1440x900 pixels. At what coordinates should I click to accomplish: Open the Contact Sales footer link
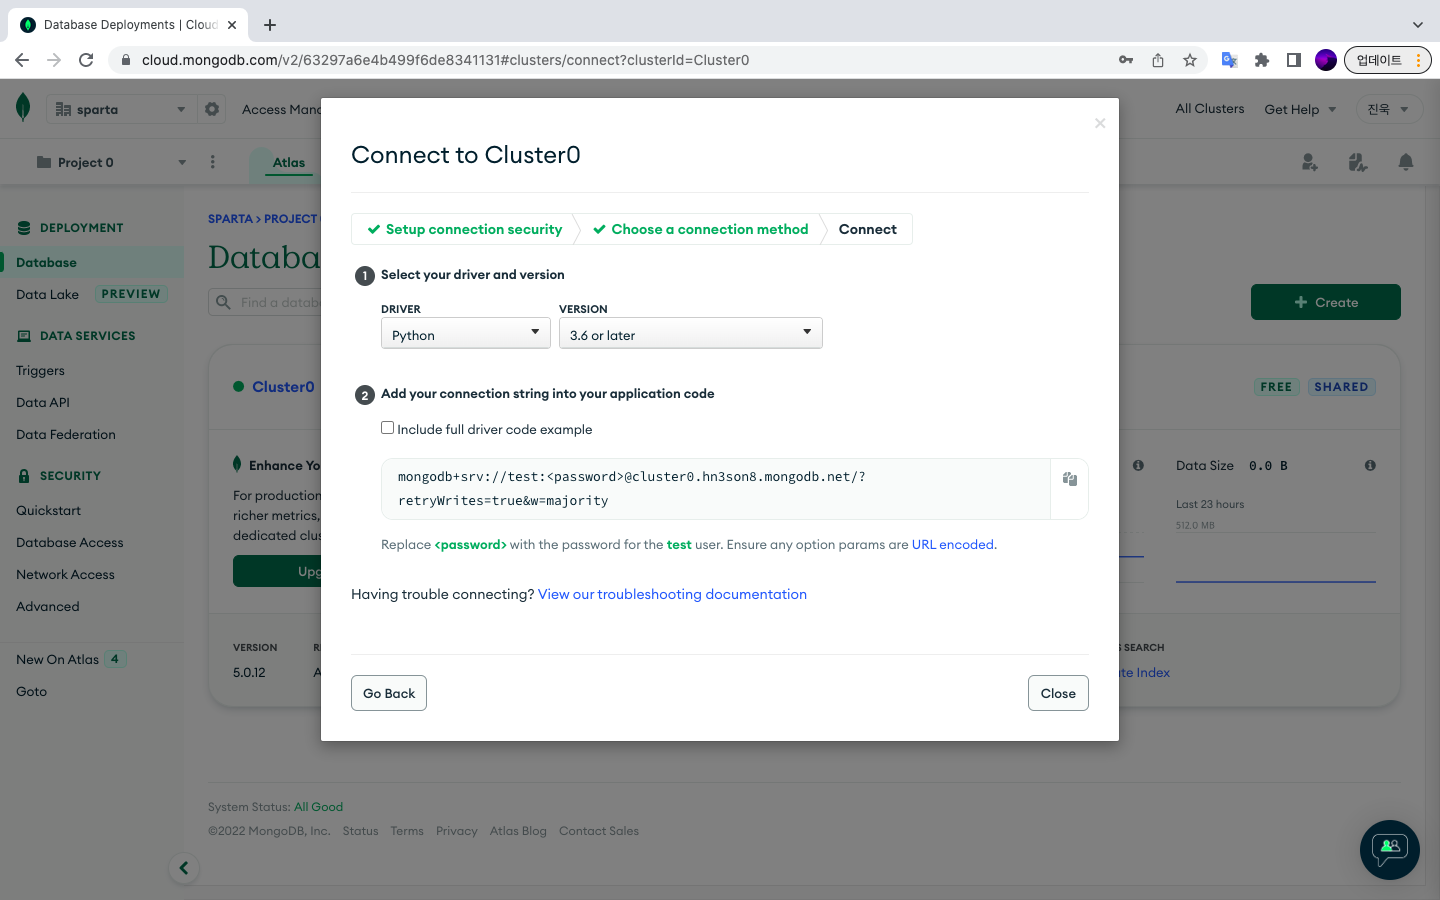pos(599,831)
